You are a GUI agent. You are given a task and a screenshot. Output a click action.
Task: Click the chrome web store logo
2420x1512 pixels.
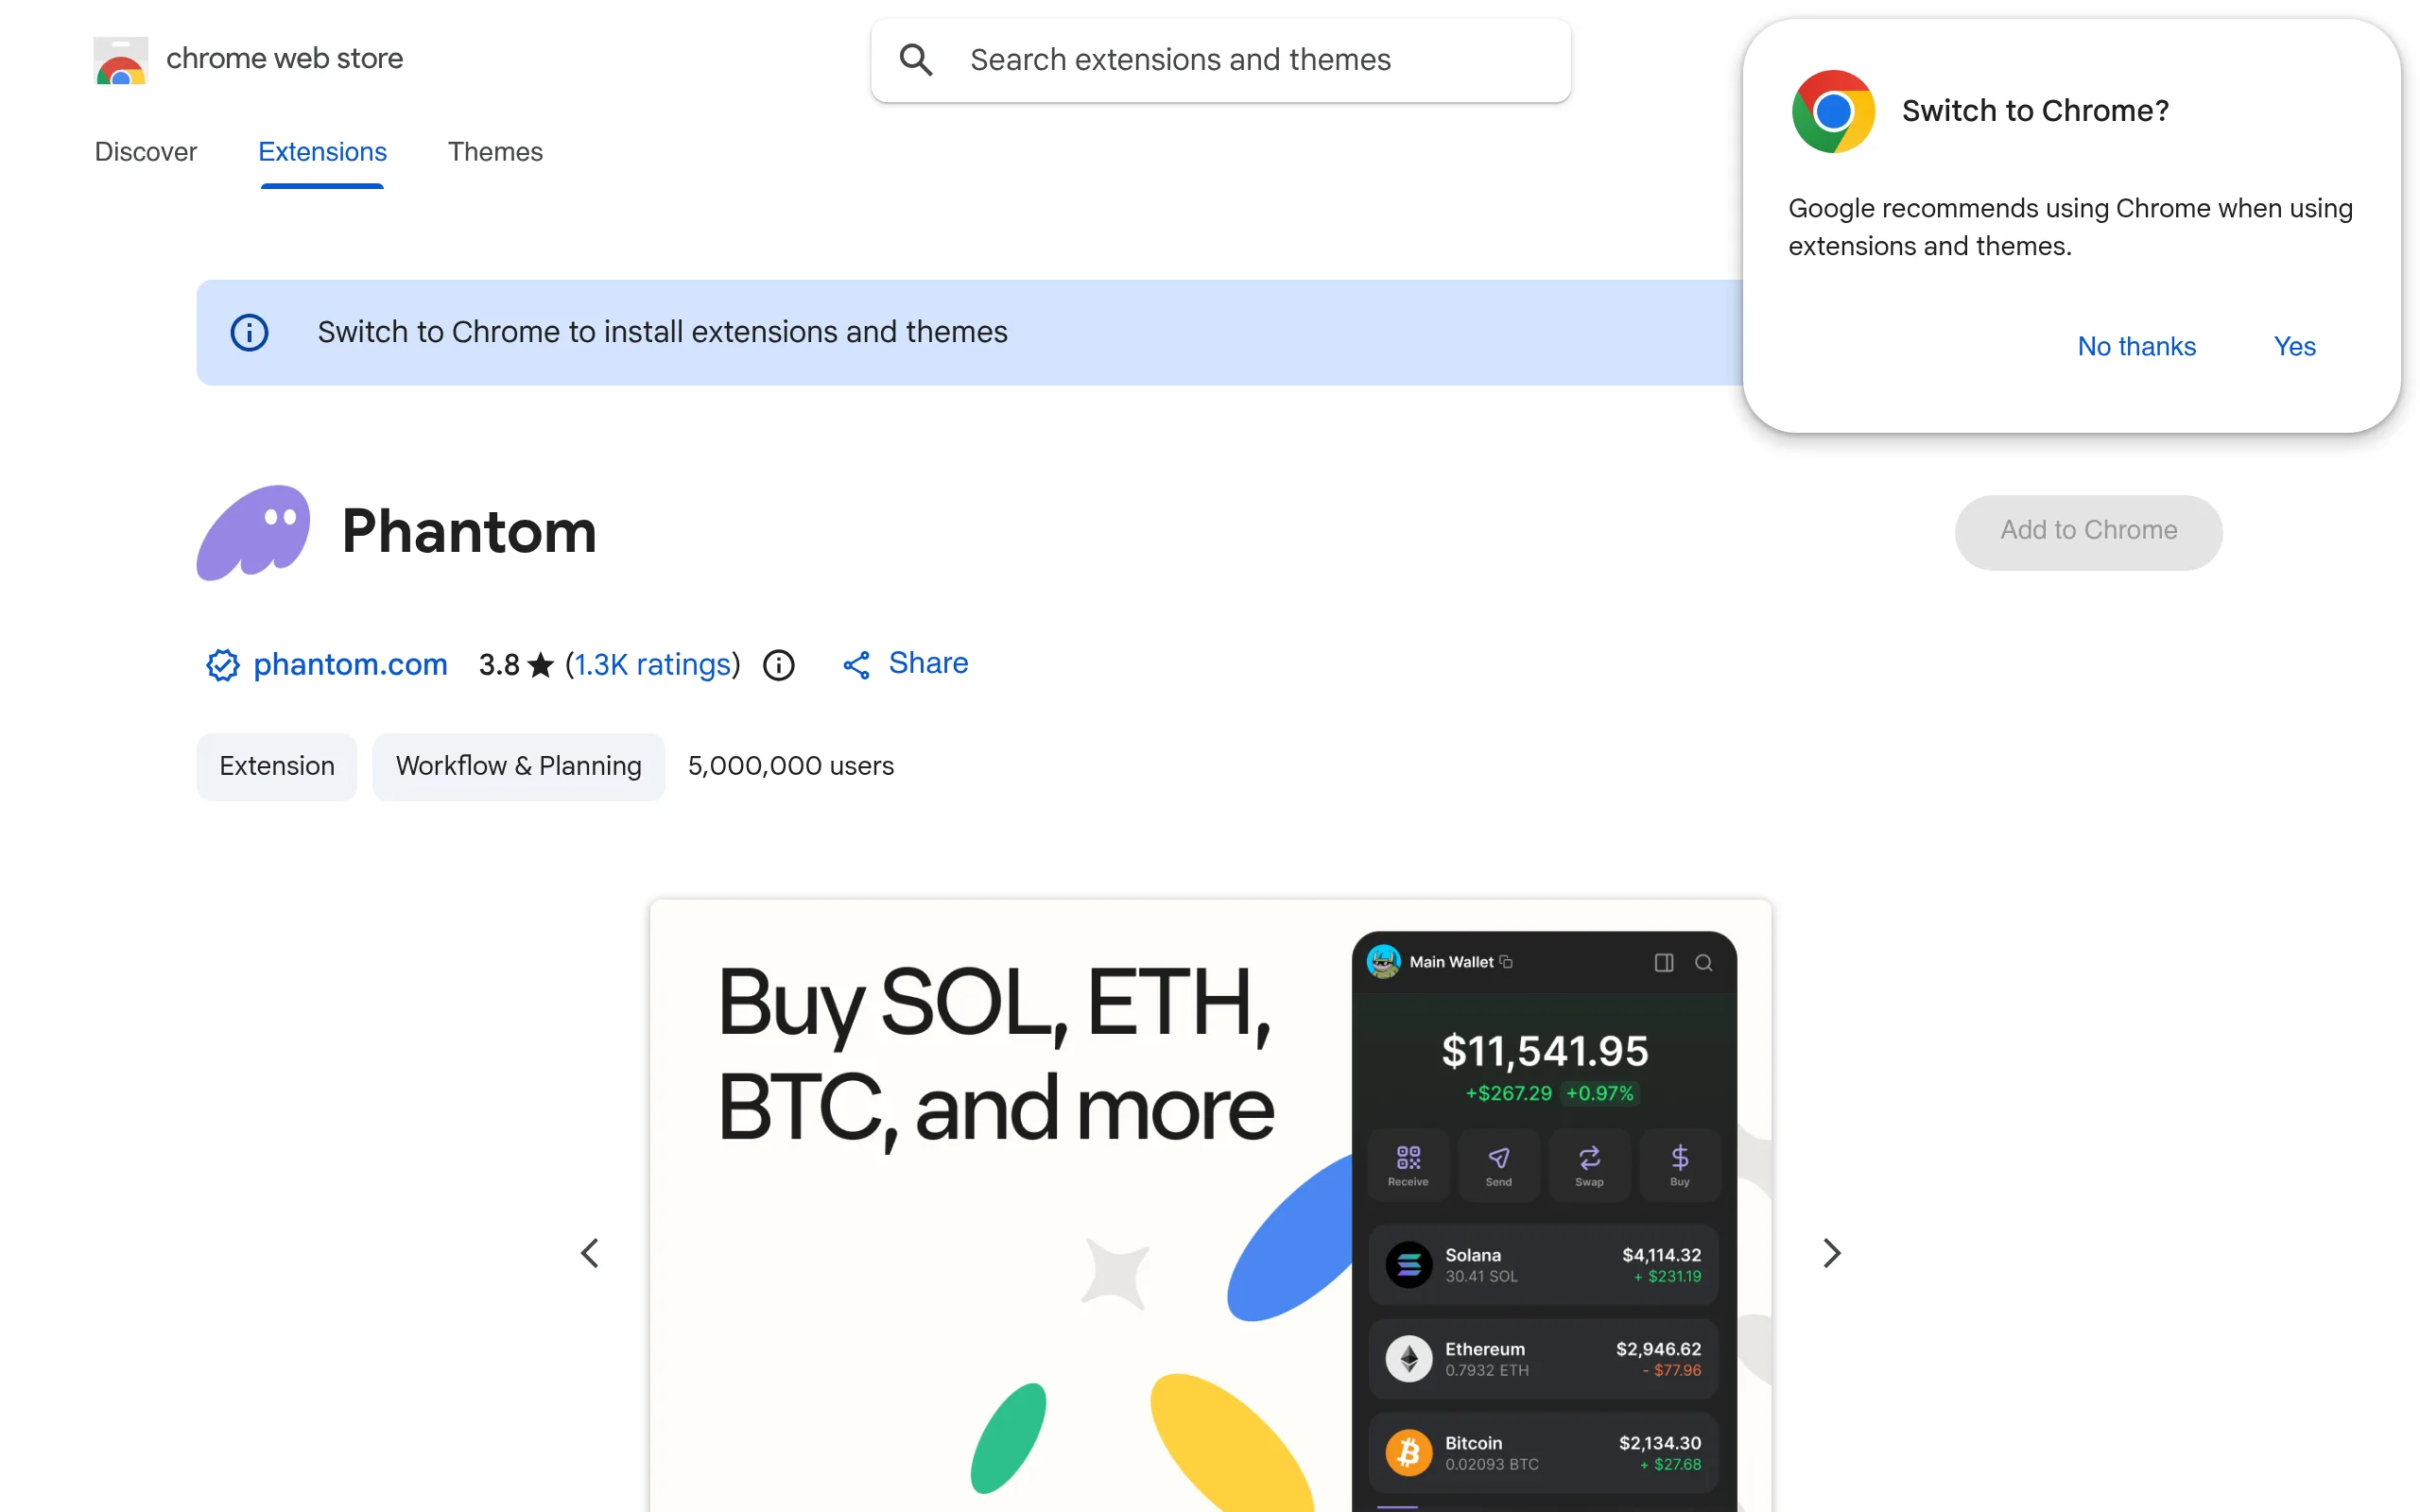point(120,60)
